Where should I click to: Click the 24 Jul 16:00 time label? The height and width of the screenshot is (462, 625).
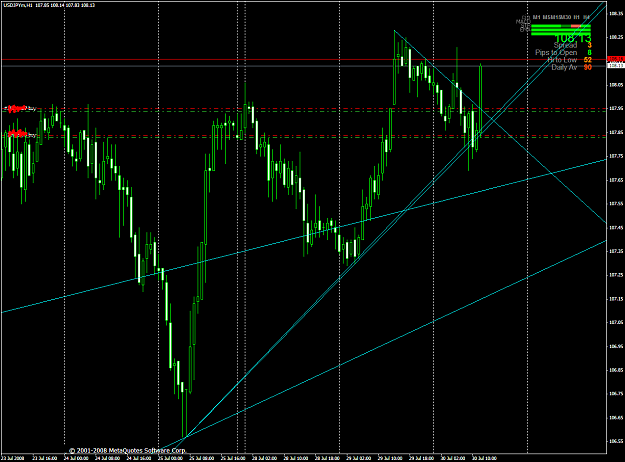coord(139,458)
